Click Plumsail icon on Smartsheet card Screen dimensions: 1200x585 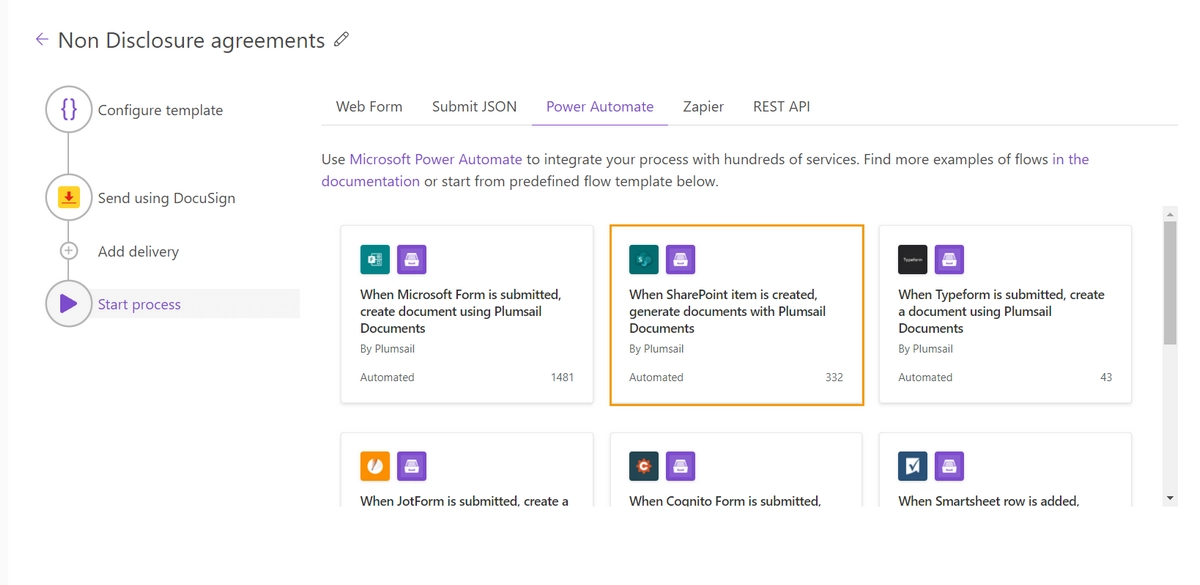coord(950,466)
